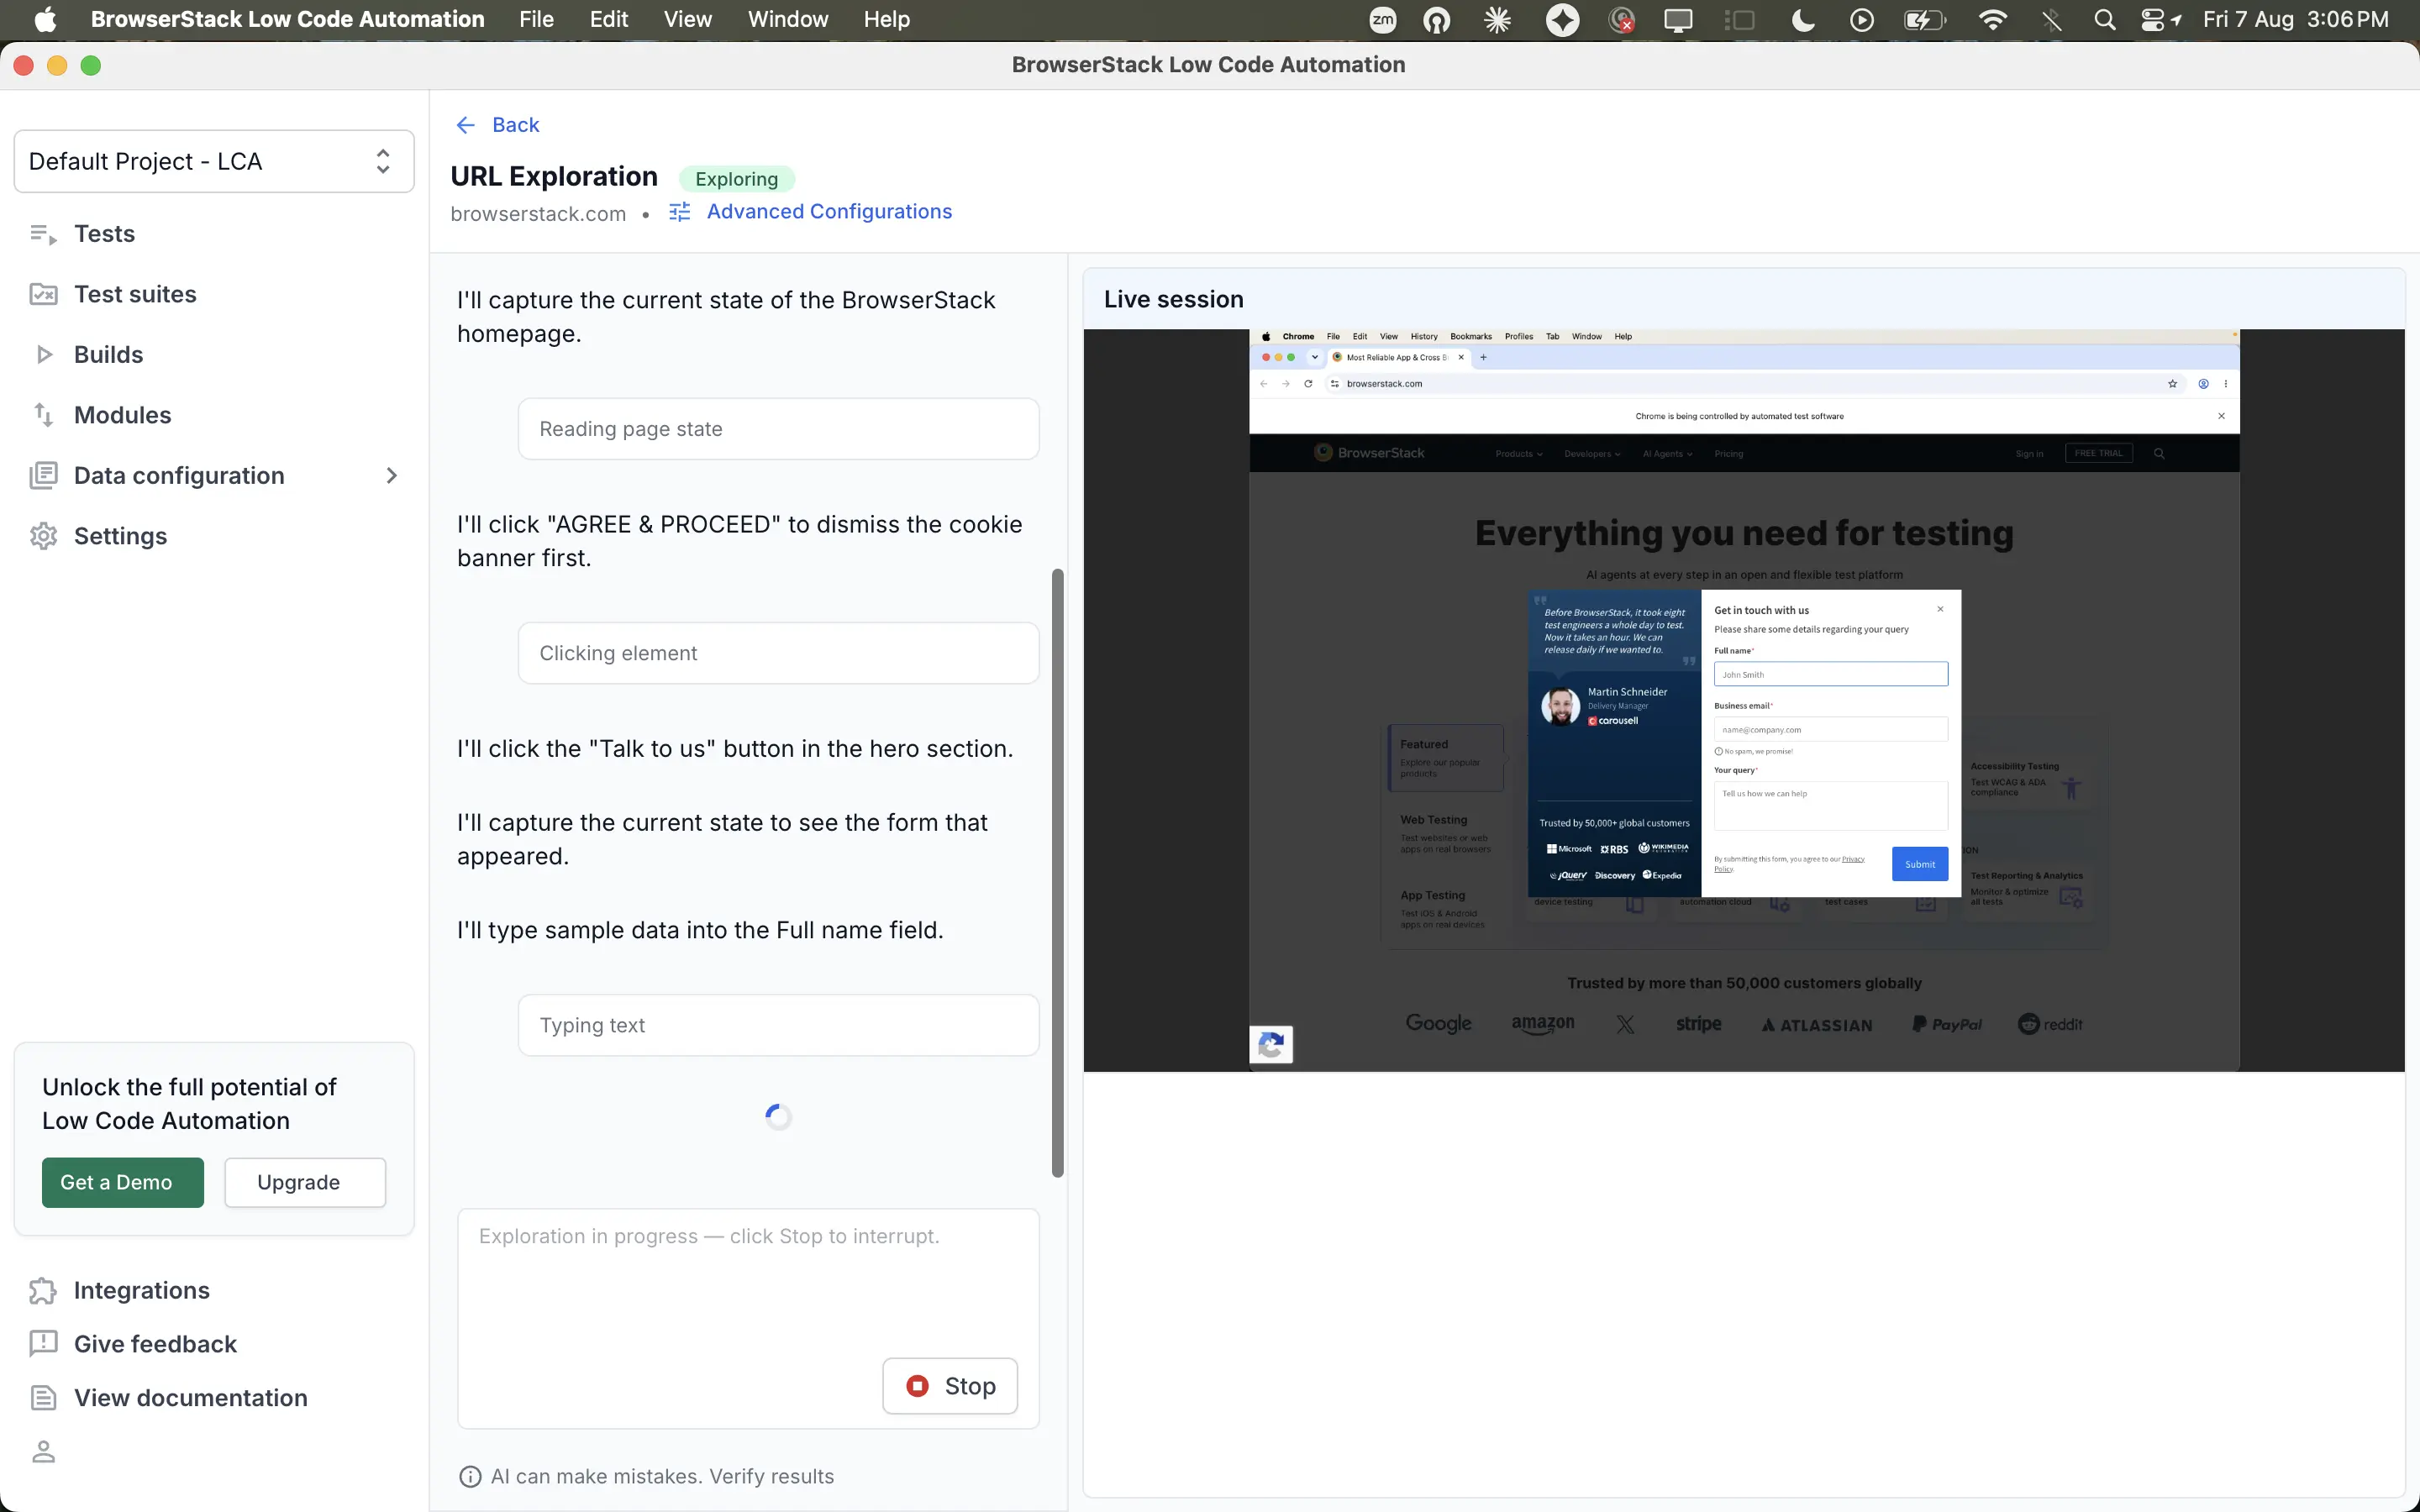Viewport: 2420px width, 1512px height.
Task: Click Sign in on BrowserStack site
Action: (x=2029, y=454)
